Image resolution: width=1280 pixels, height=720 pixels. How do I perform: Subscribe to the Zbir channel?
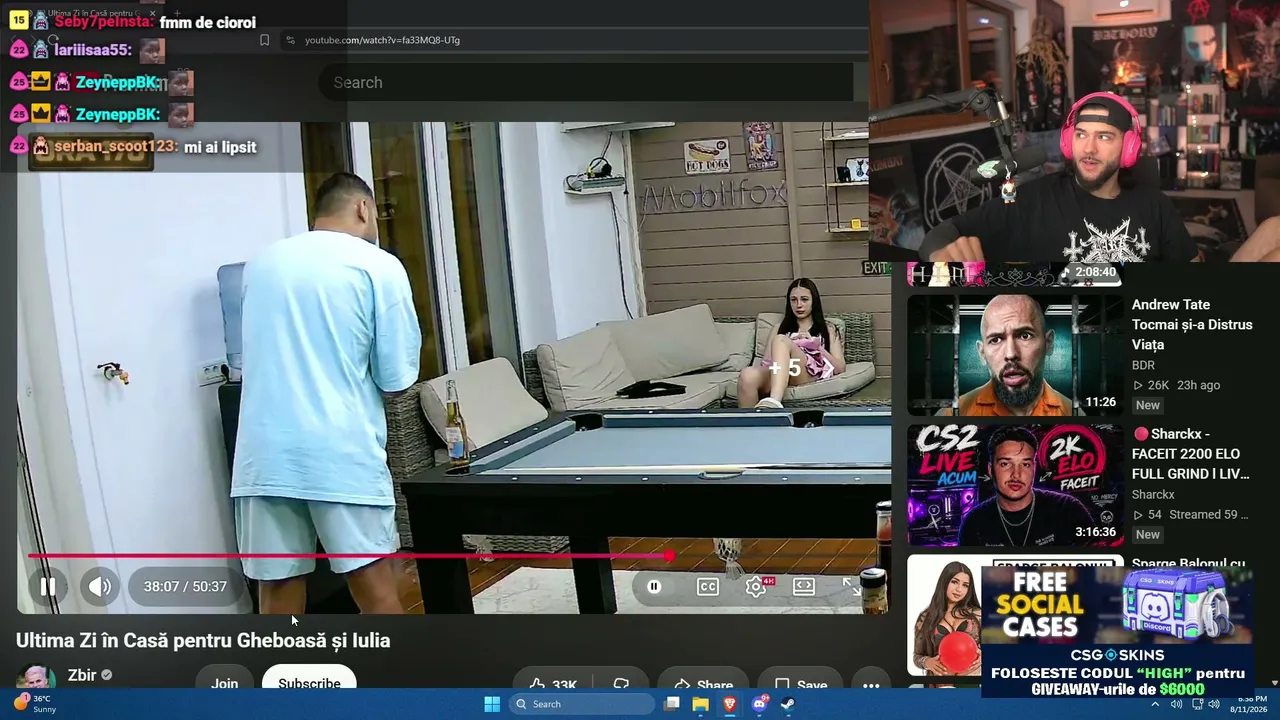pos(309,683)
